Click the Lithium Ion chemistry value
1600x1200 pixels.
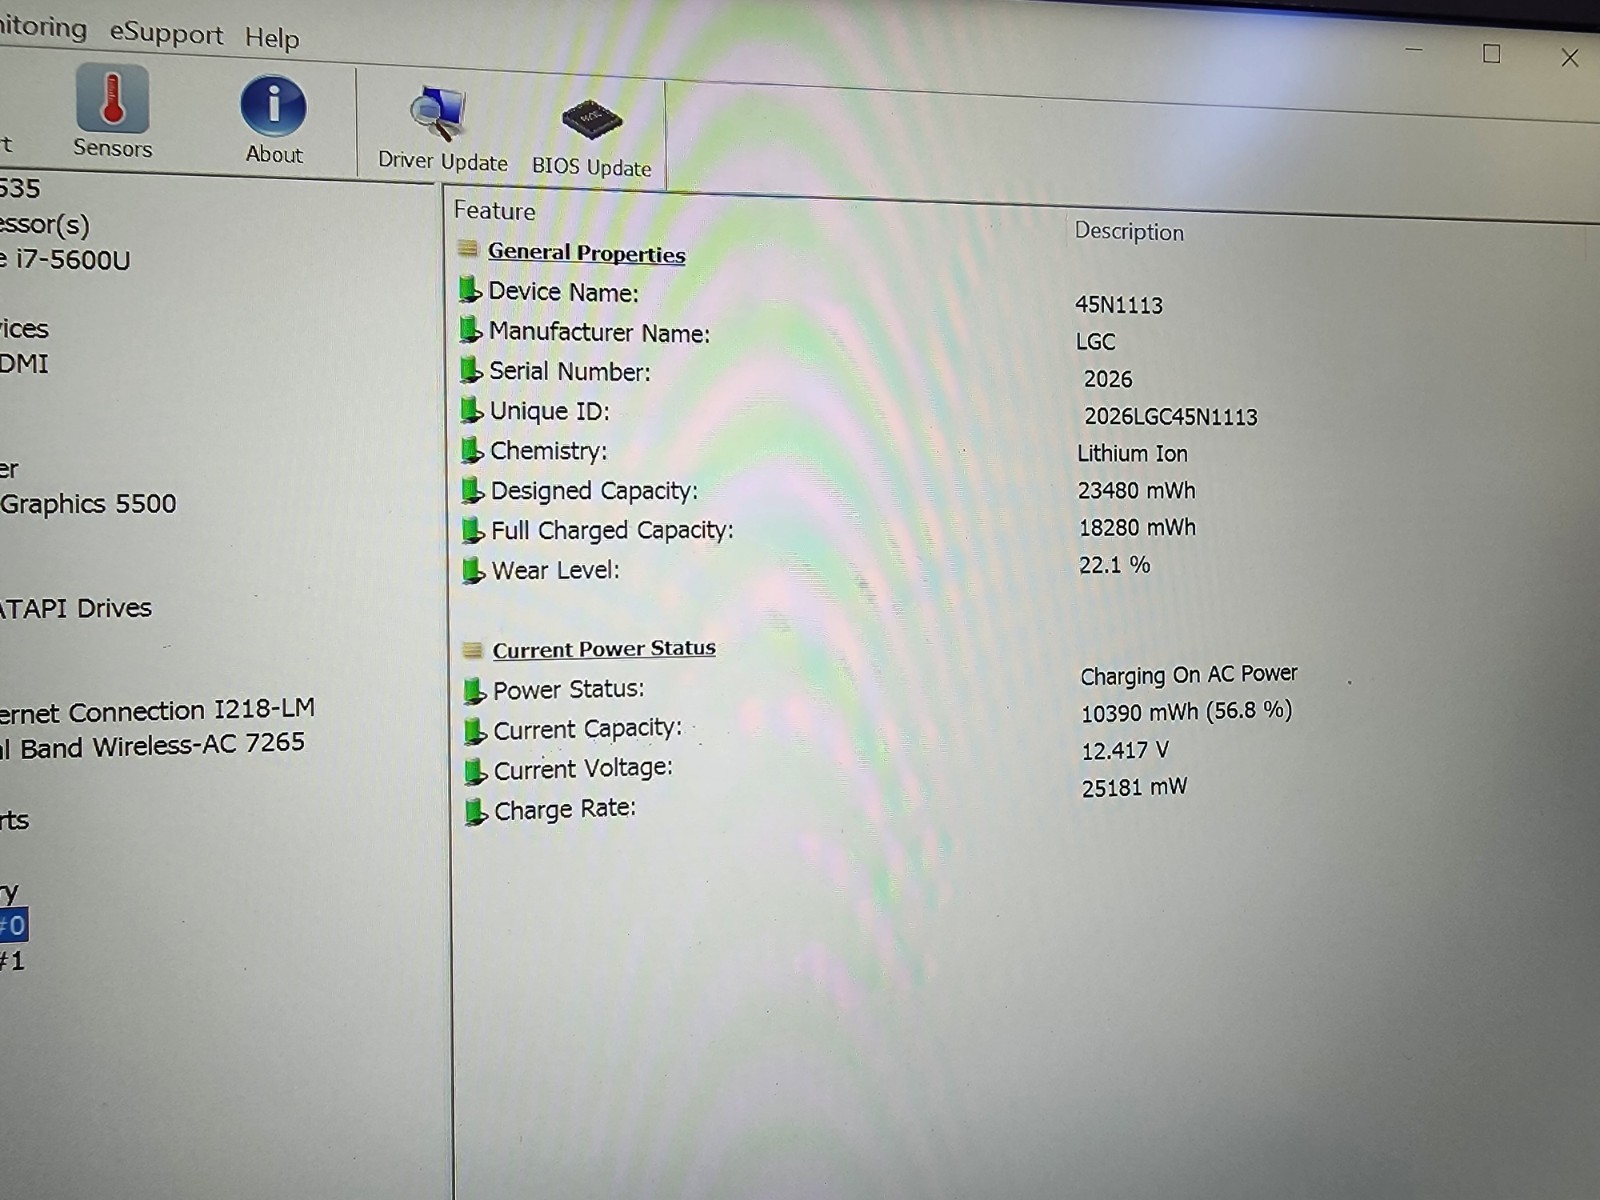pos(1132,453)
